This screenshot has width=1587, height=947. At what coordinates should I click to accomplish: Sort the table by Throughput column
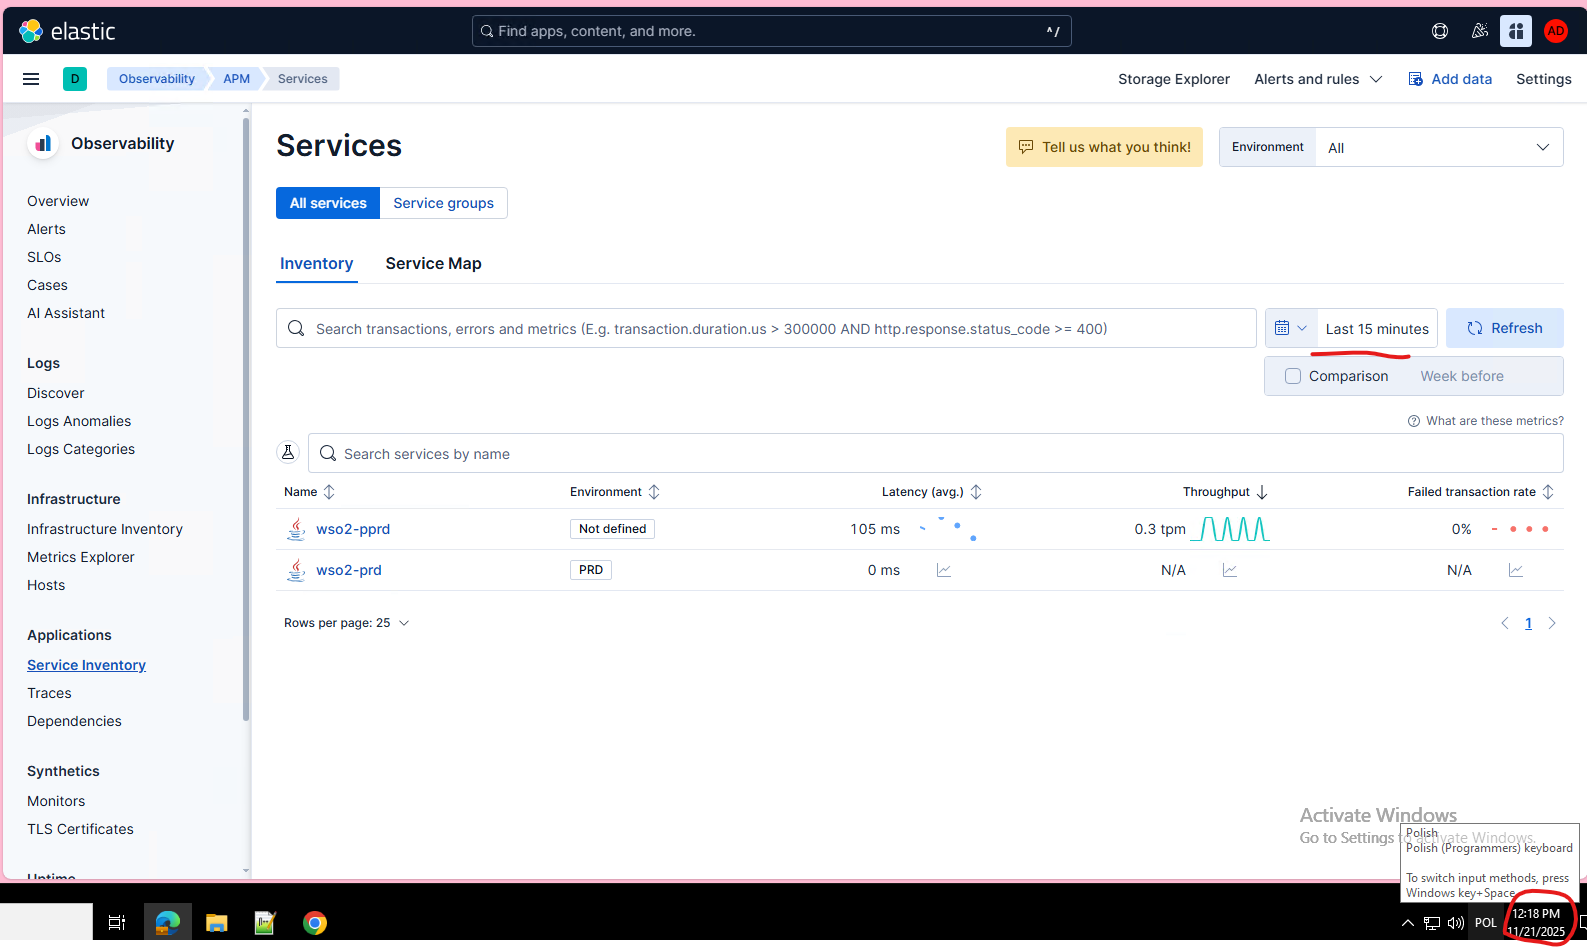(1225, 492)
